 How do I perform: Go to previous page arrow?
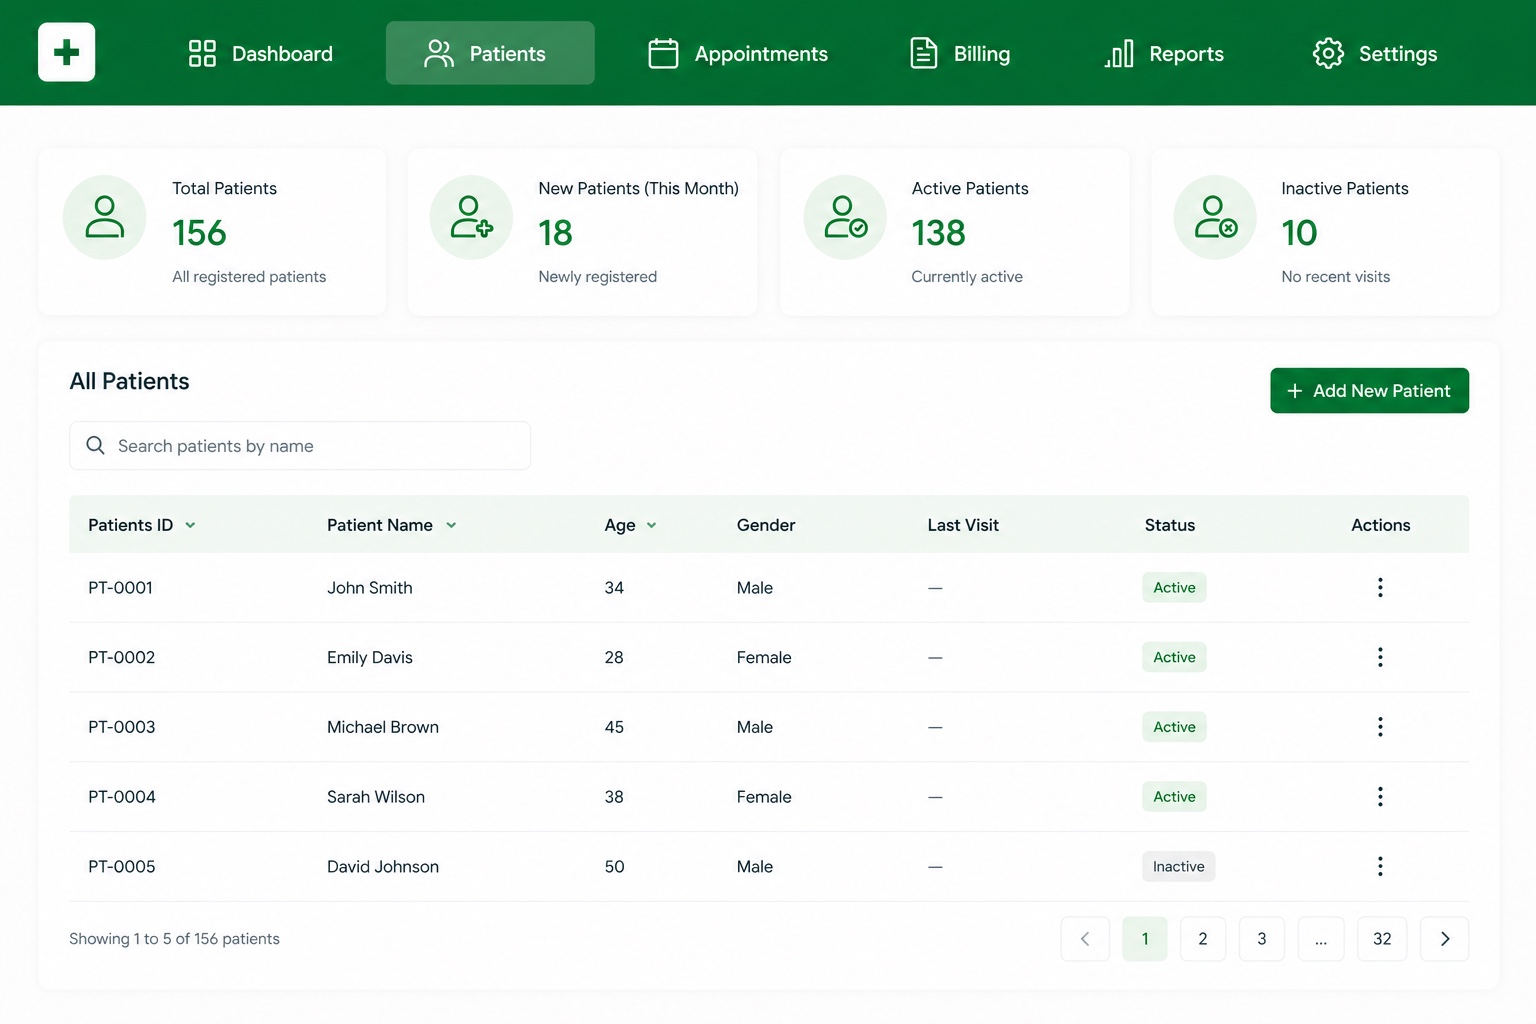click(1085, 939)
